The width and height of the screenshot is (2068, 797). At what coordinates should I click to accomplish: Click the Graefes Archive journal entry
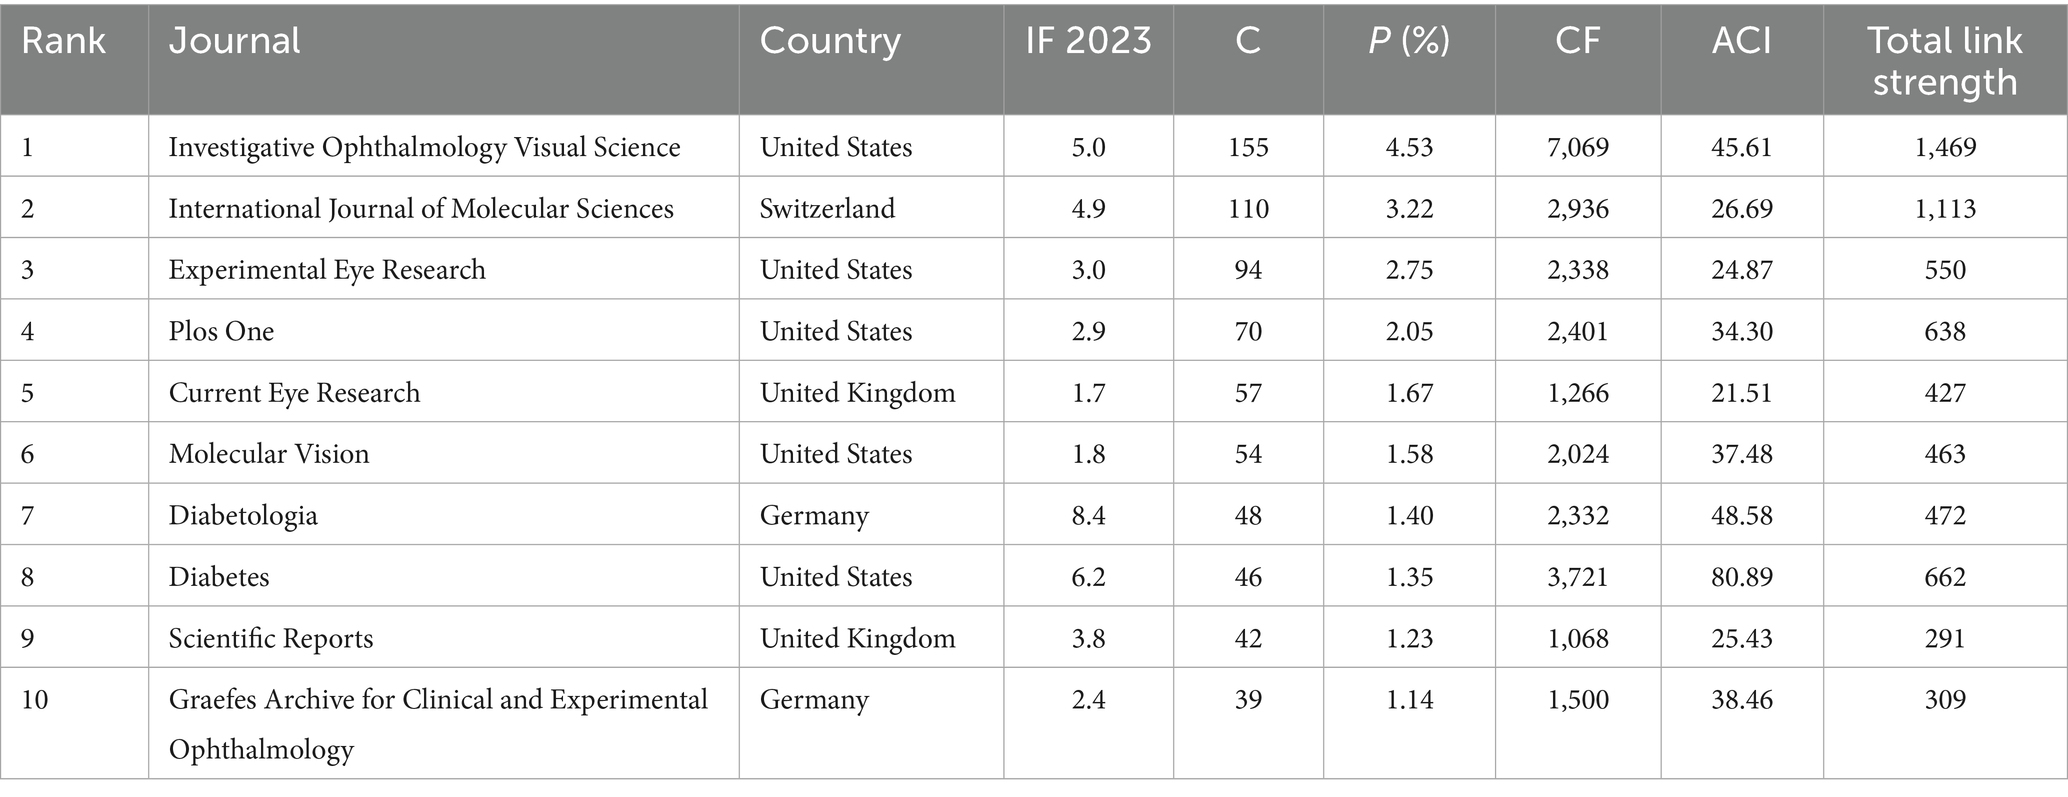click(x=438, y=700)
